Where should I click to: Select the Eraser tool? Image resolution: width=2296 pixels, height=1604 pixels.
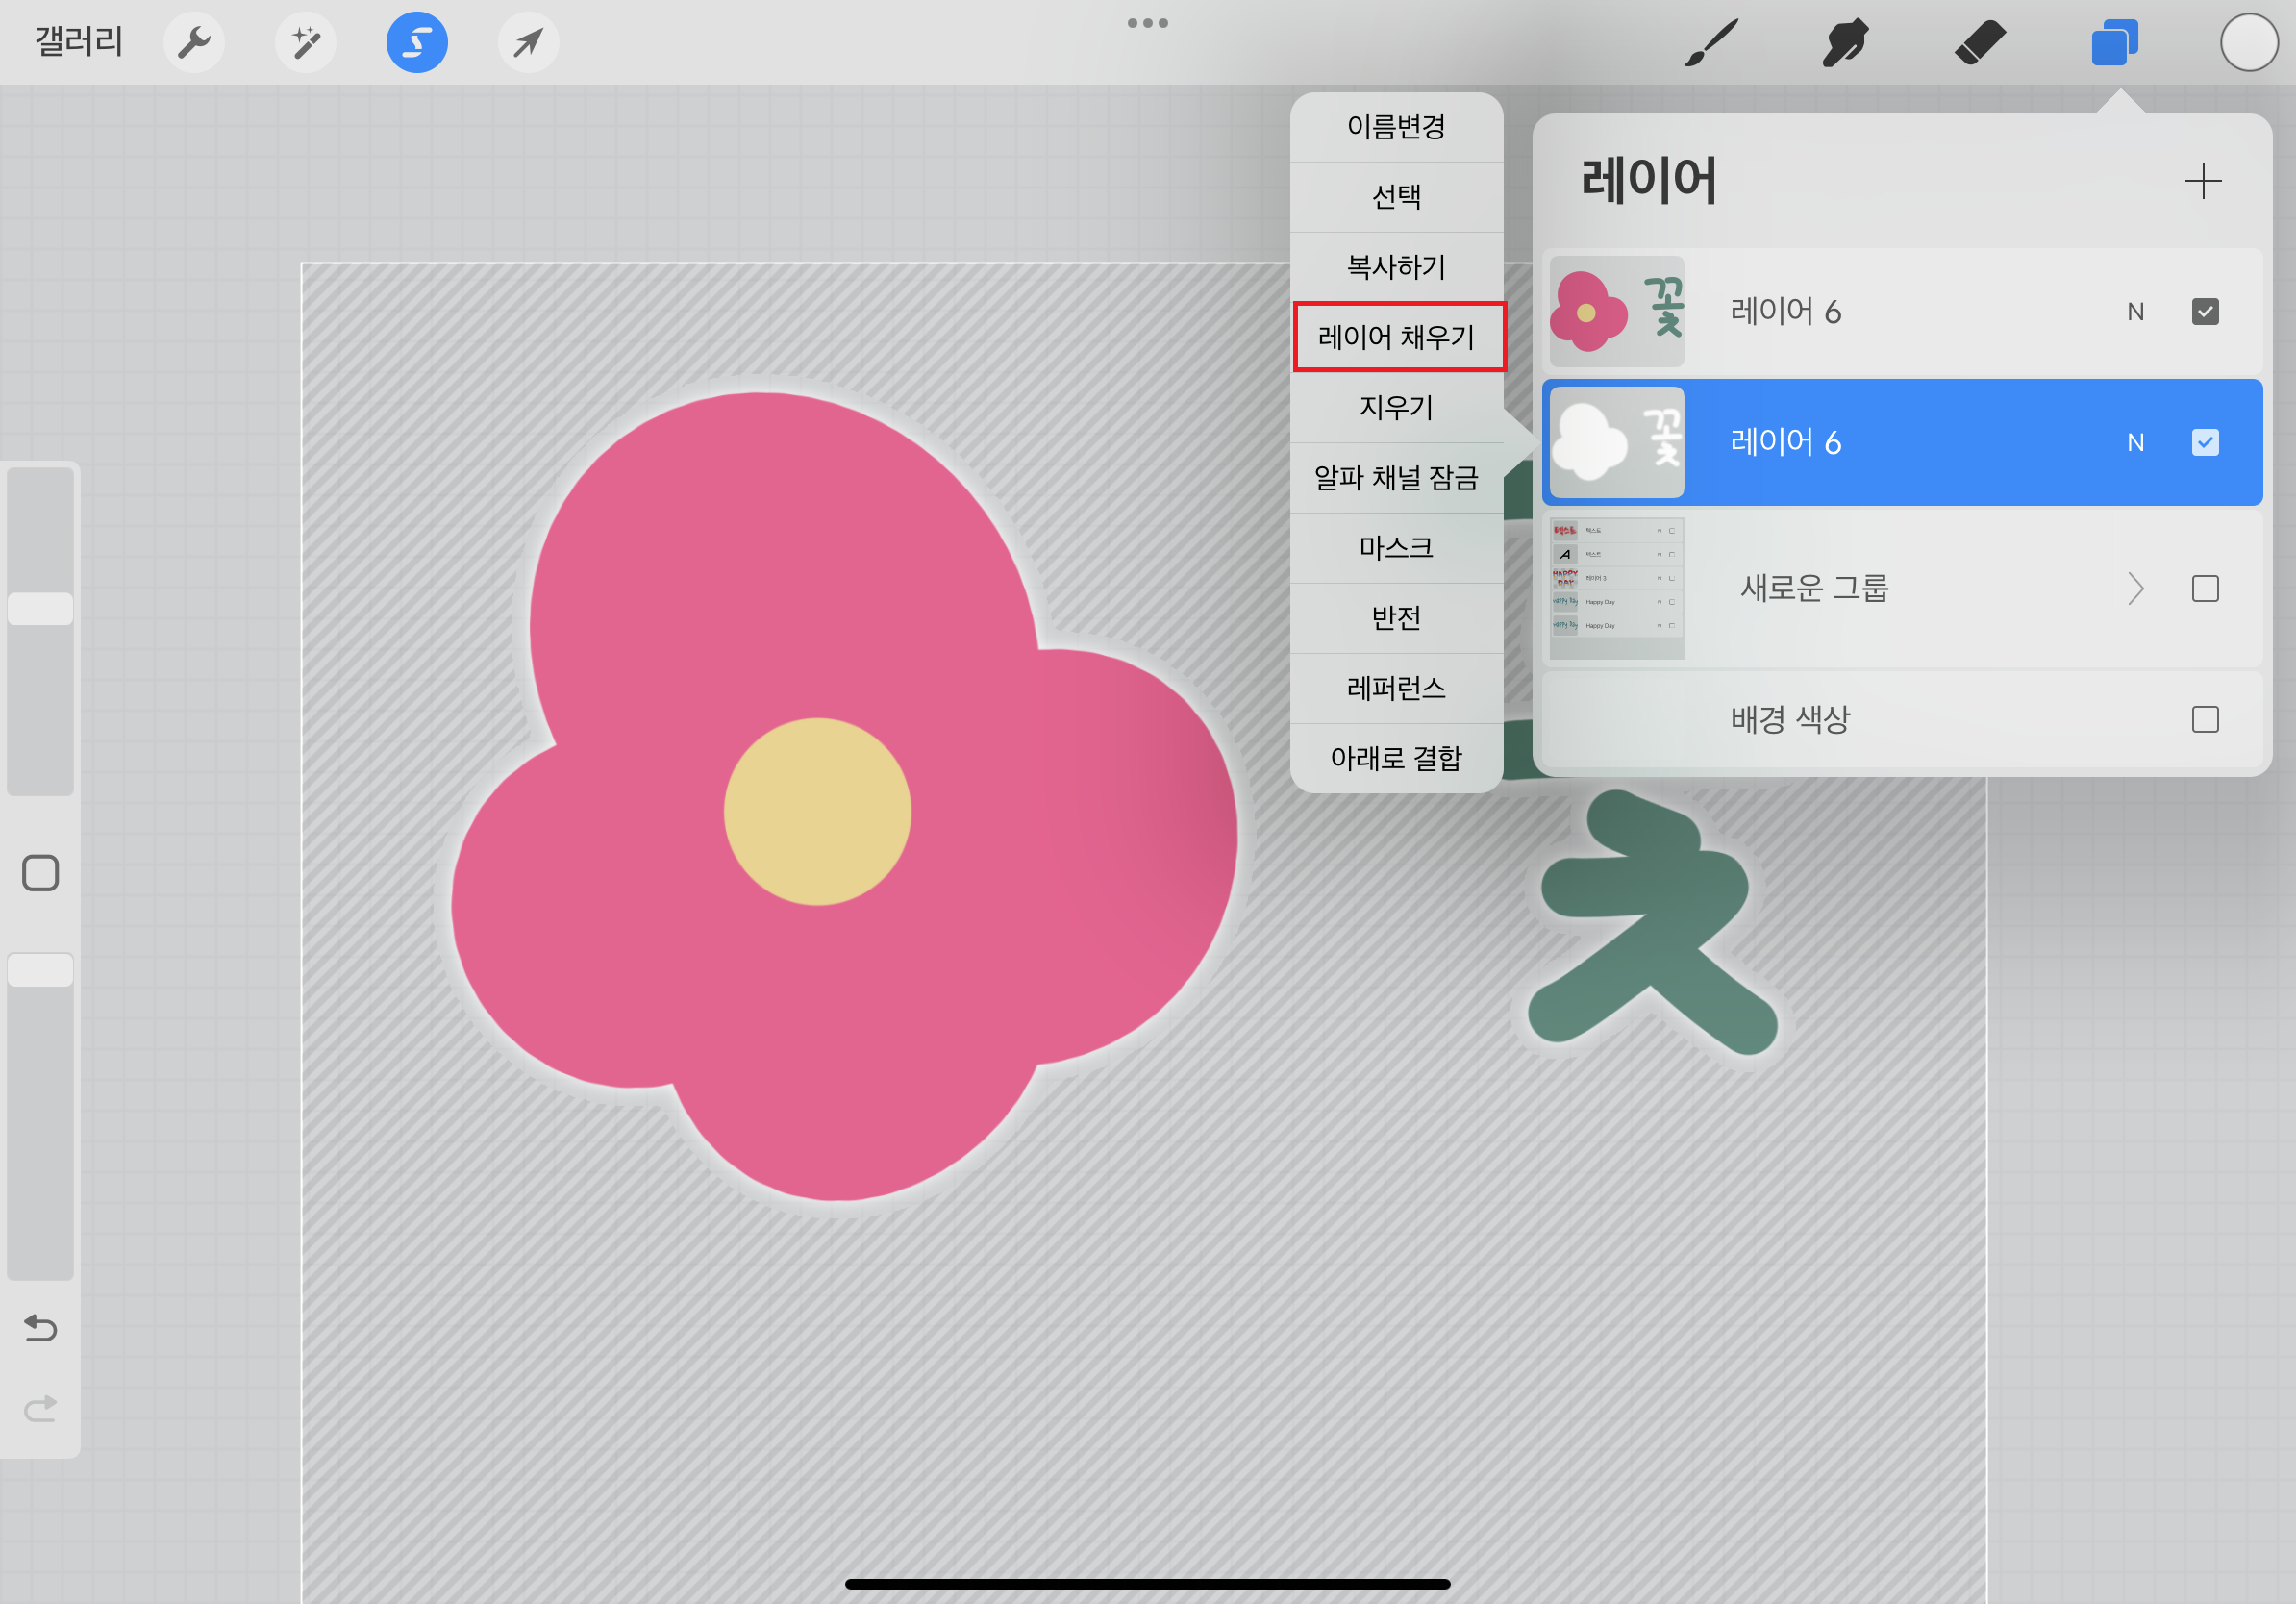pos(1980,42)
